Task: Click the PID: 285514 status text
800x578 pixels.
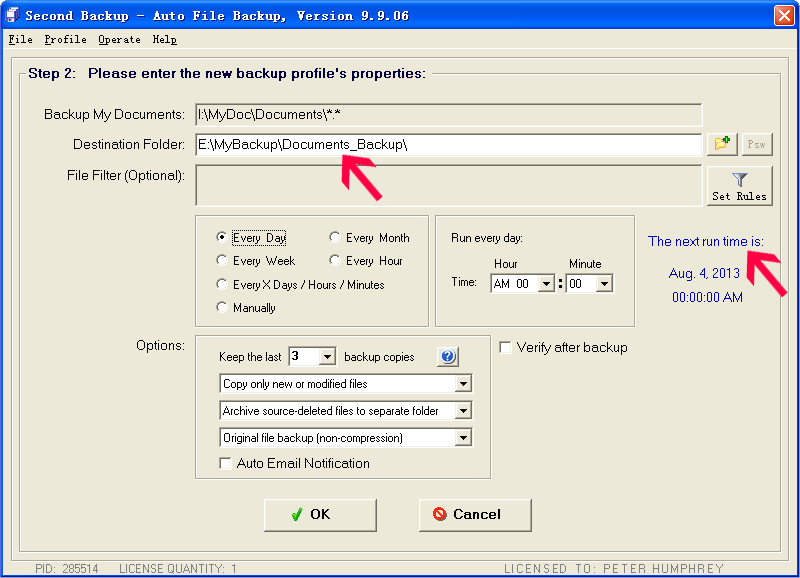Action: pos(66,568)
